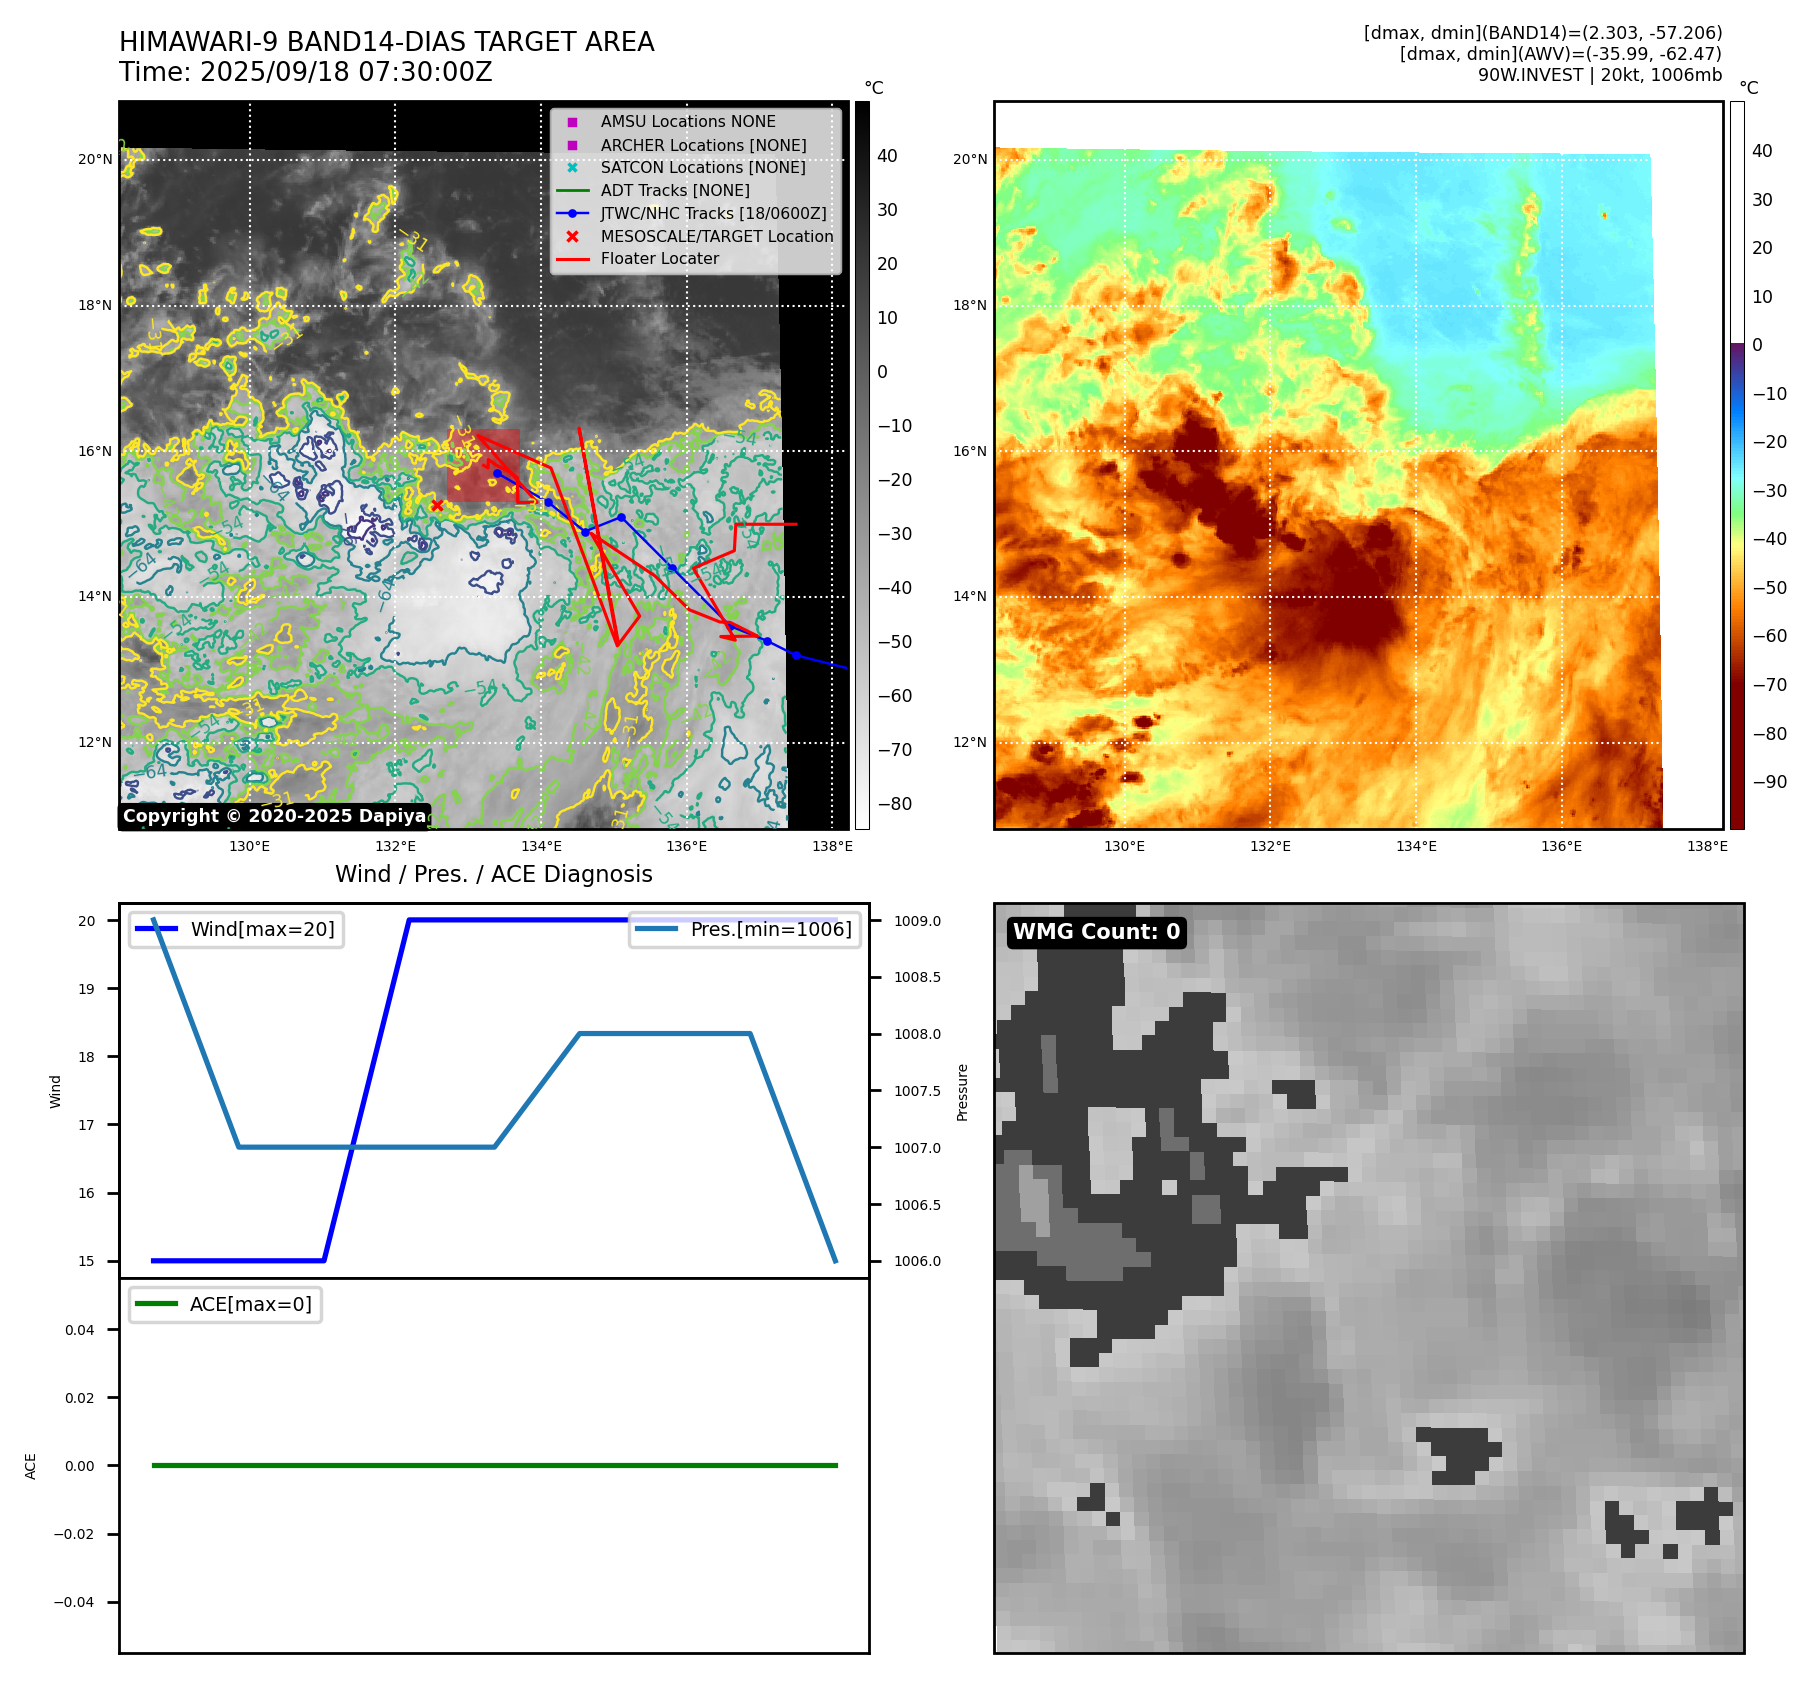Viewport: 1813px width, 1690px height.
Task: Click the 'Wind' y-axis label
Action: pos(56,1091)
